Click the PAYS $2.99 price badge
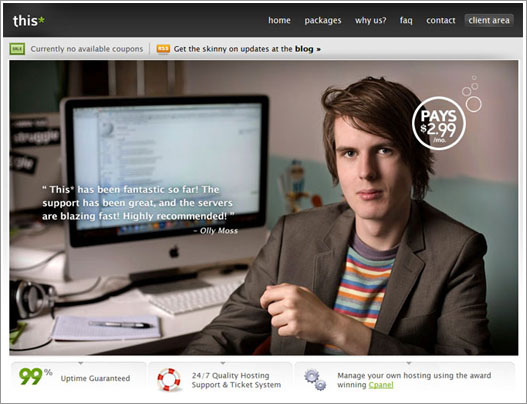The width and height of the screenshot is (527, 404). coord(439,123)
